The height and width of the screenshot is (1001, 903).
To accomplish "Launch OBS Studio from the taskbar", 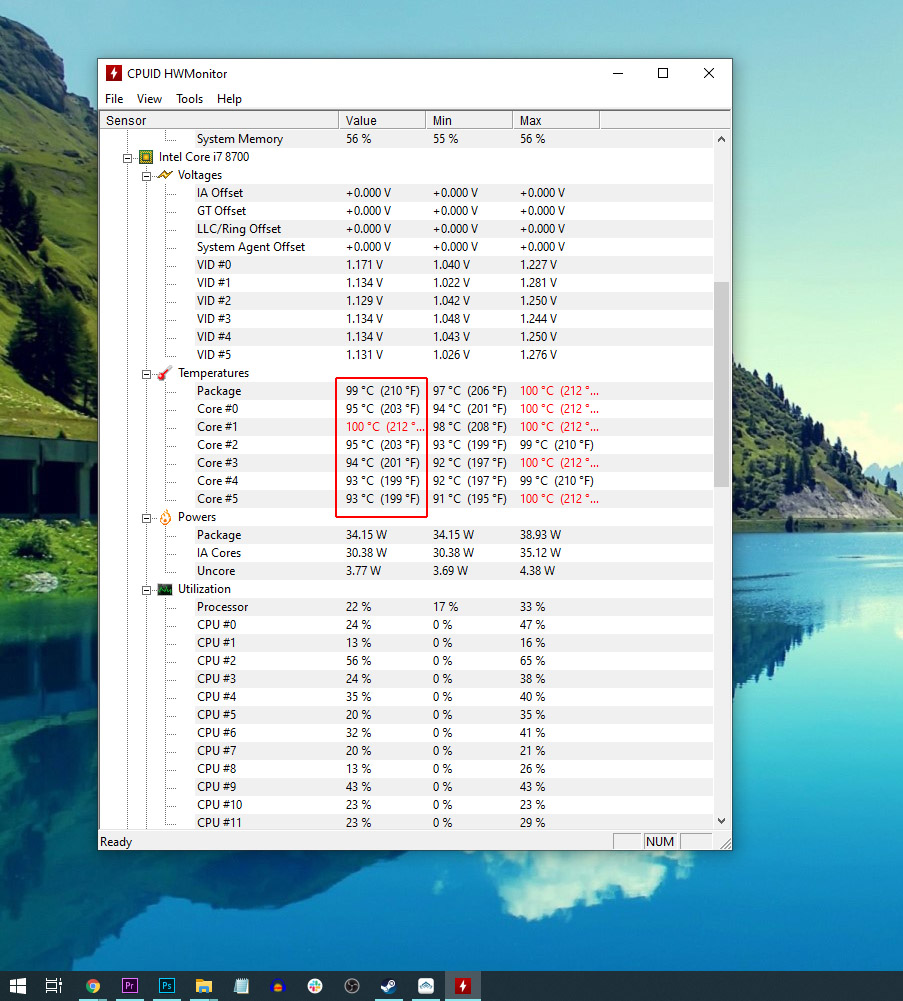I will tap(352, 986).
